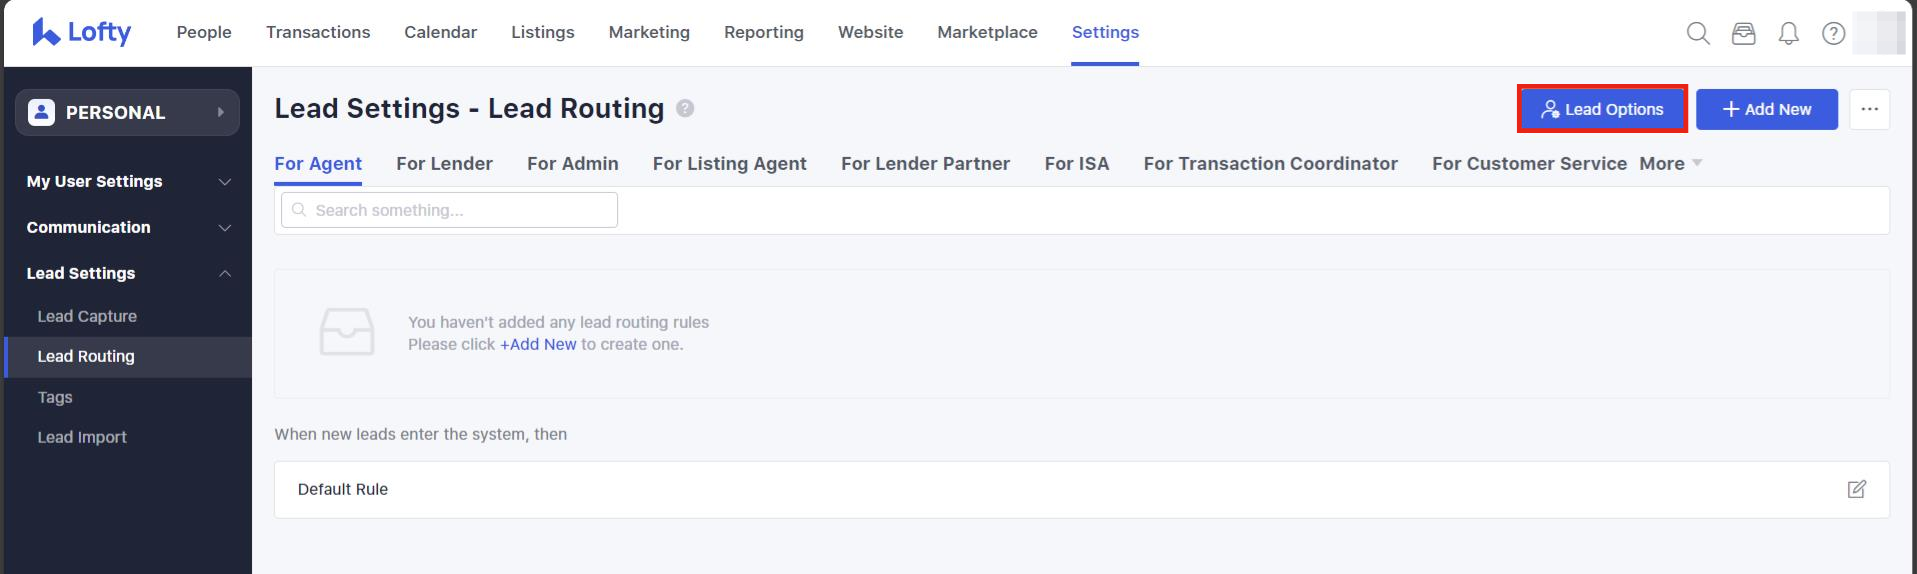Image resolution: width=1917 pixels, height=574 pixels.
Task: Open the More tabs dropdown
Action: pyautogui.click(x=1669, y=163)
